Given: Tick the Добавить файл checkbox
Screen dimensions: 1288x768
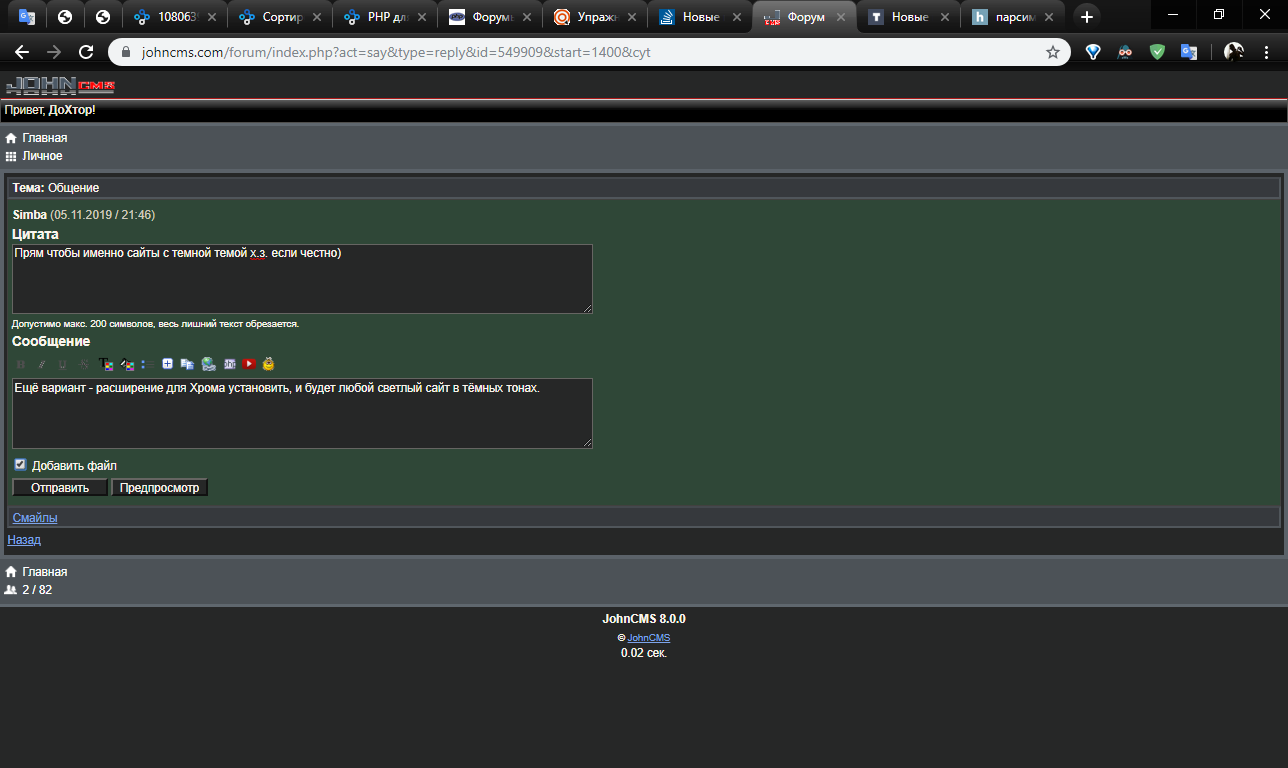Looking at the screenshot, I should tap(20, 465).
